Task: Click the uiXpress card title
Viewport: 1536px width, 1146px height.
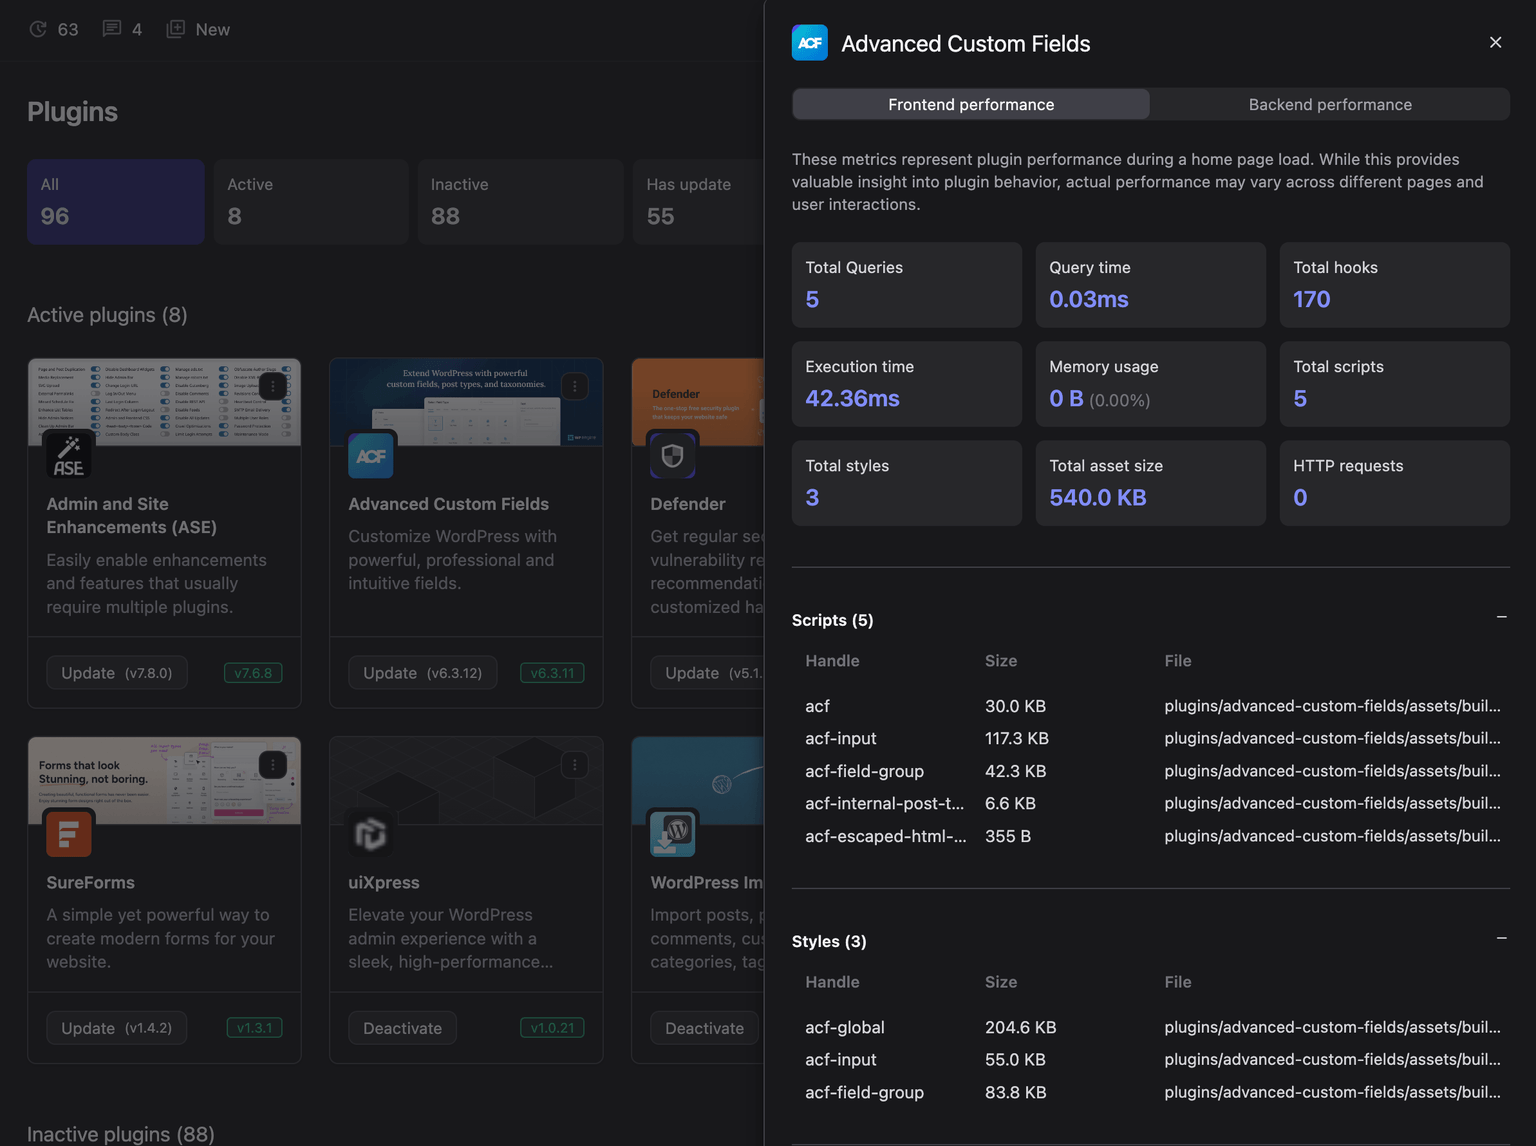Action: click(x=384, y=882)
